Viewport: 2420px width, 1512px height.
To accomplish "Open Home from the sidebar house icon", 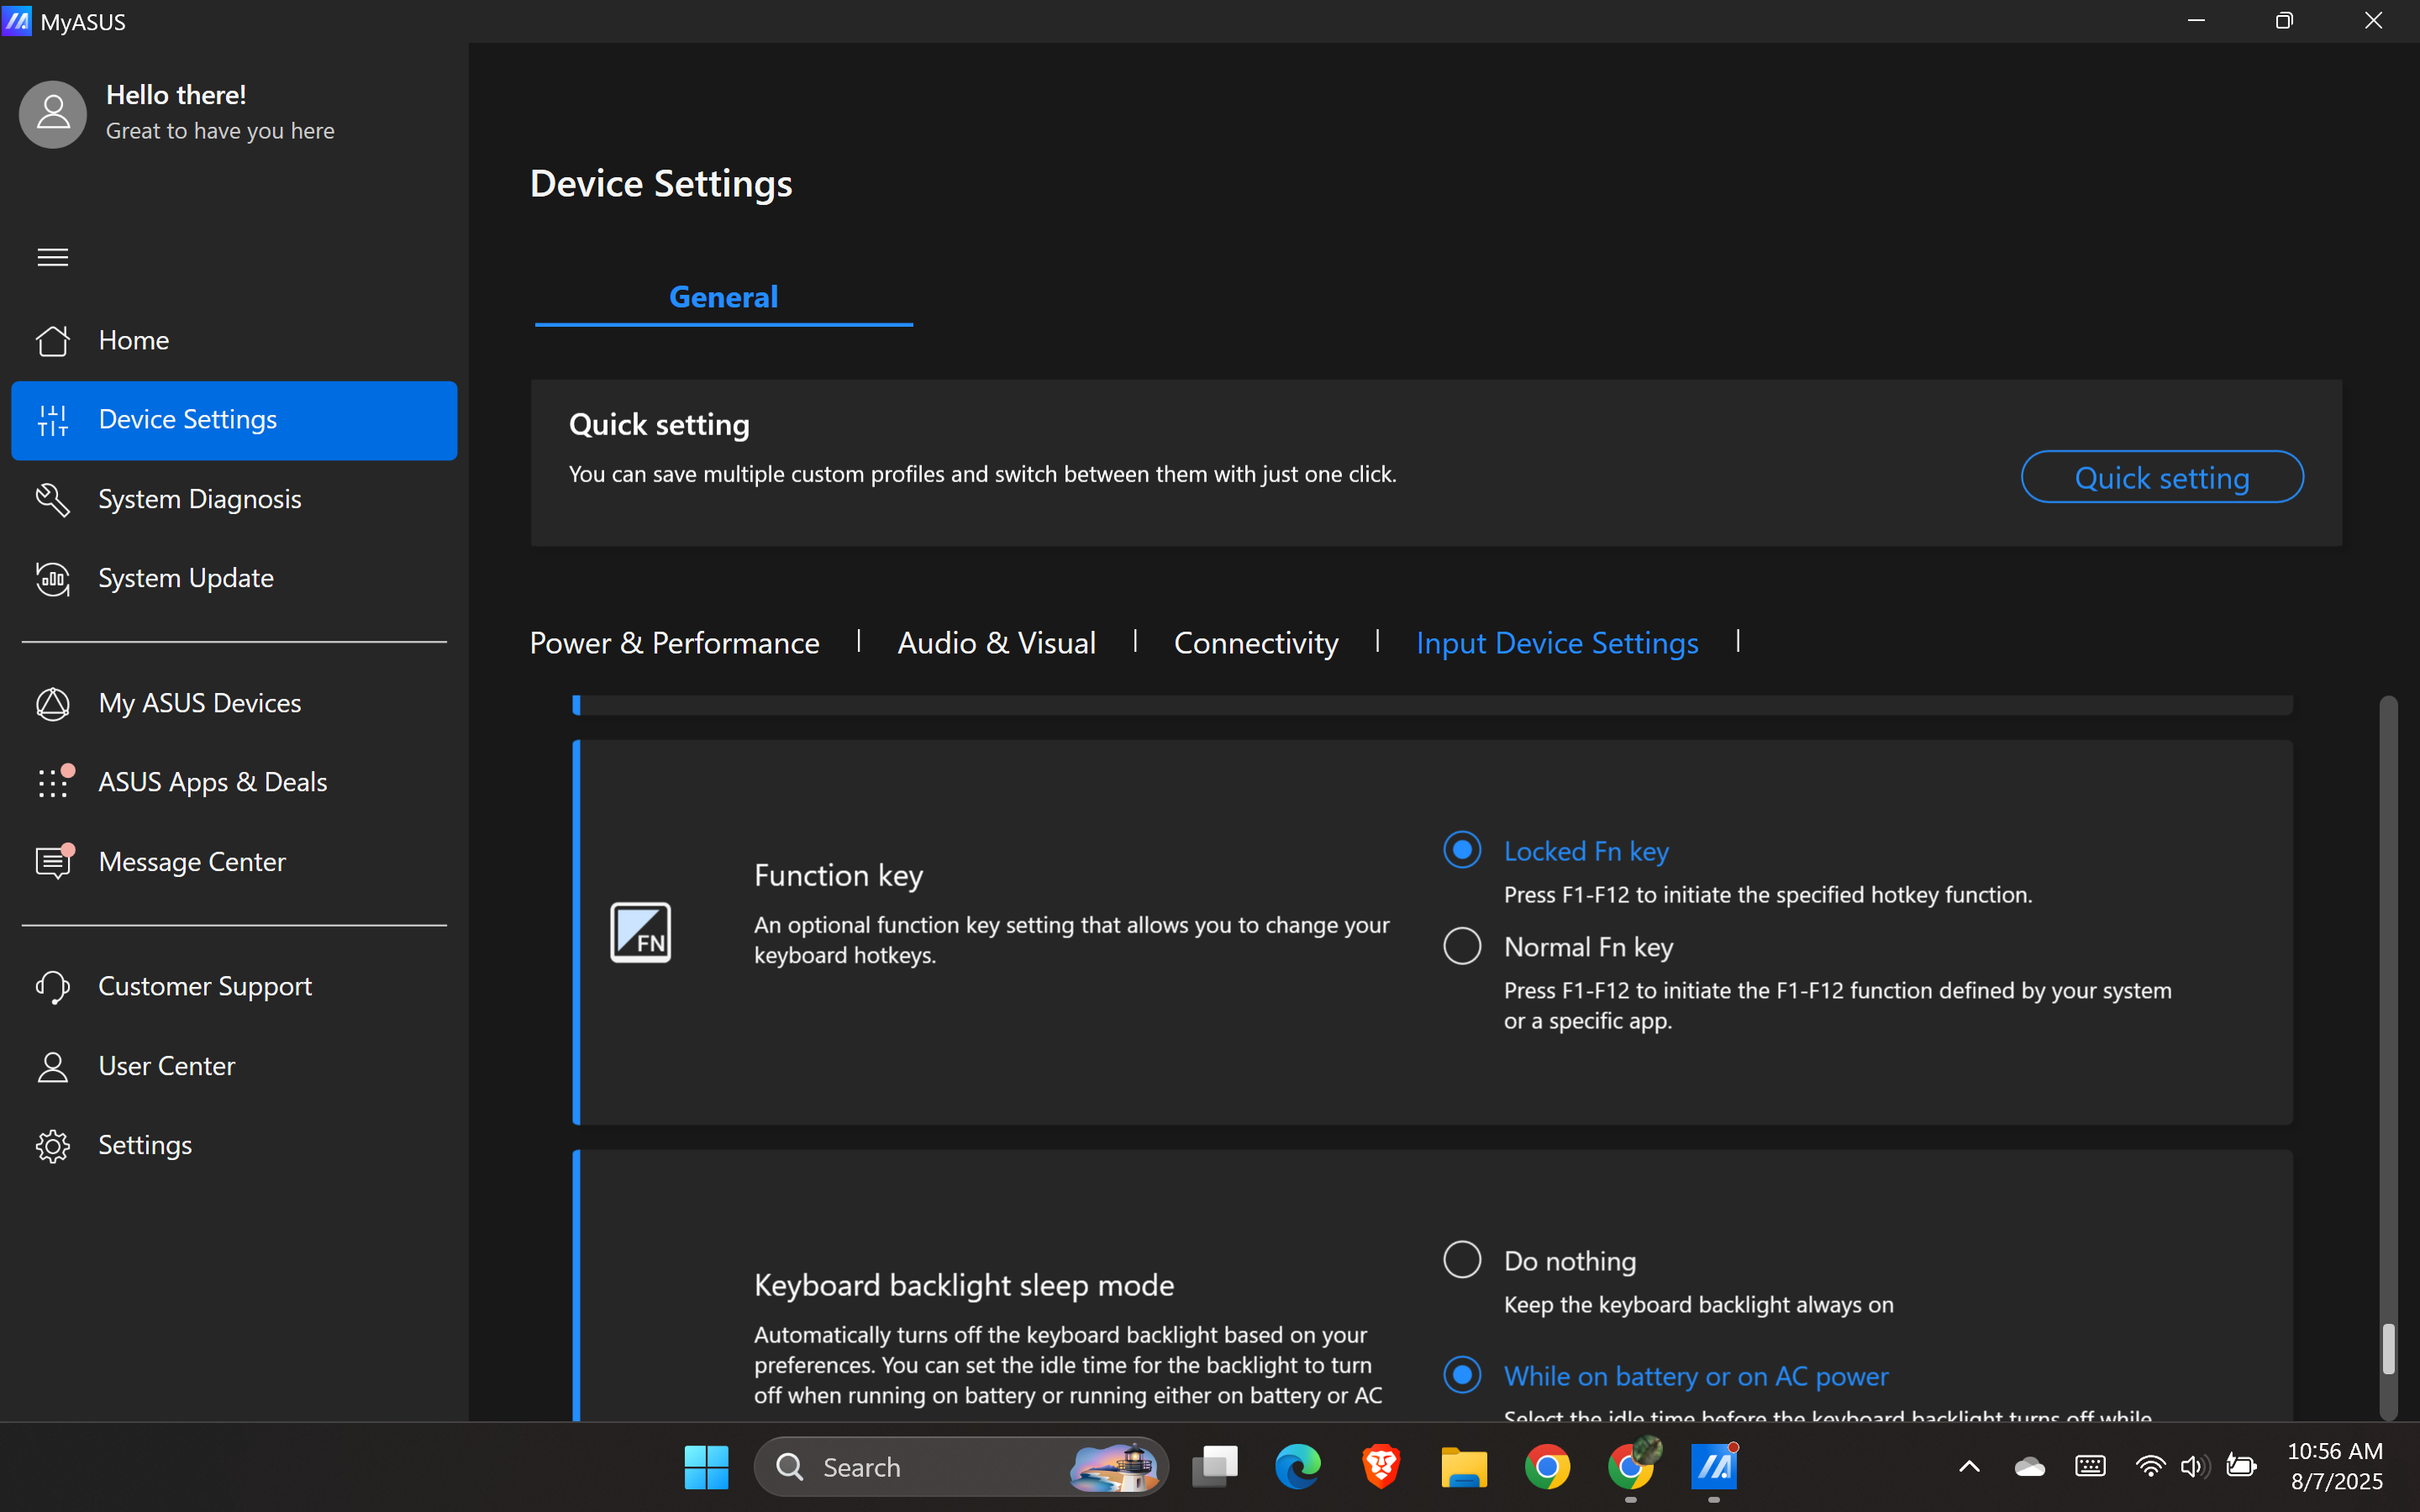I will pos(53,341).
